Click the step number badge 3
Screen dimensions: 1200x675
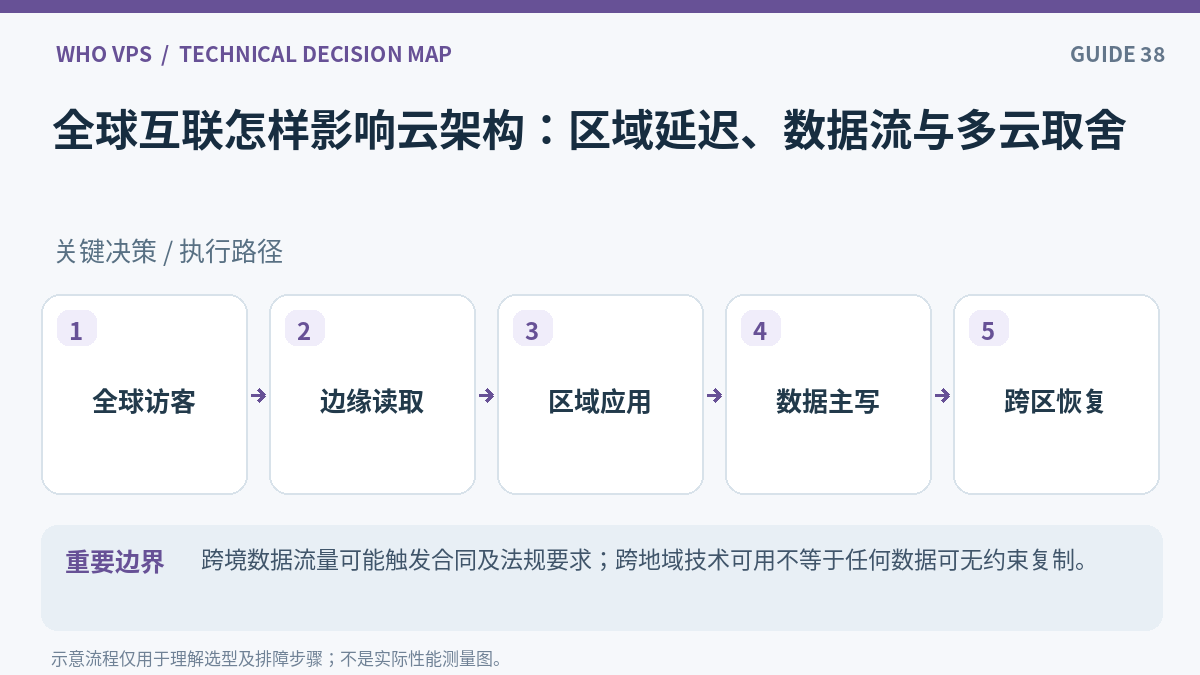point(533,329)
